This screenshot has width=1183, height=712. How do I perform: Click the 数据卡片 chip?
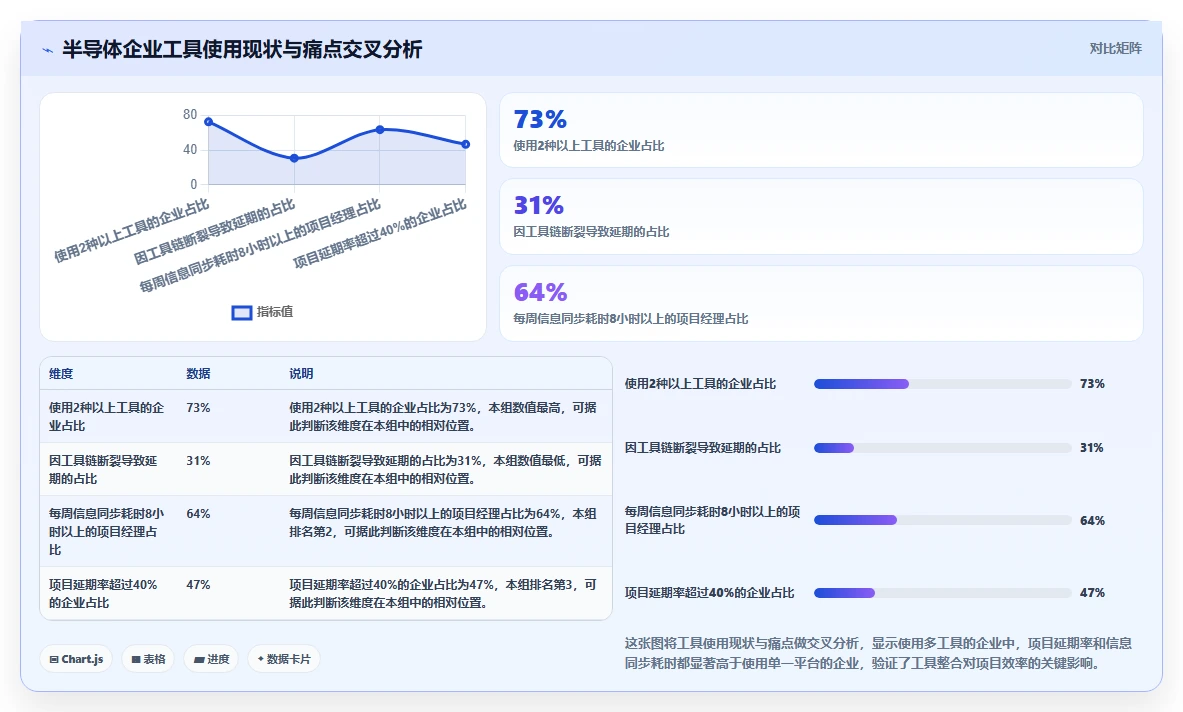coord(284,659)
